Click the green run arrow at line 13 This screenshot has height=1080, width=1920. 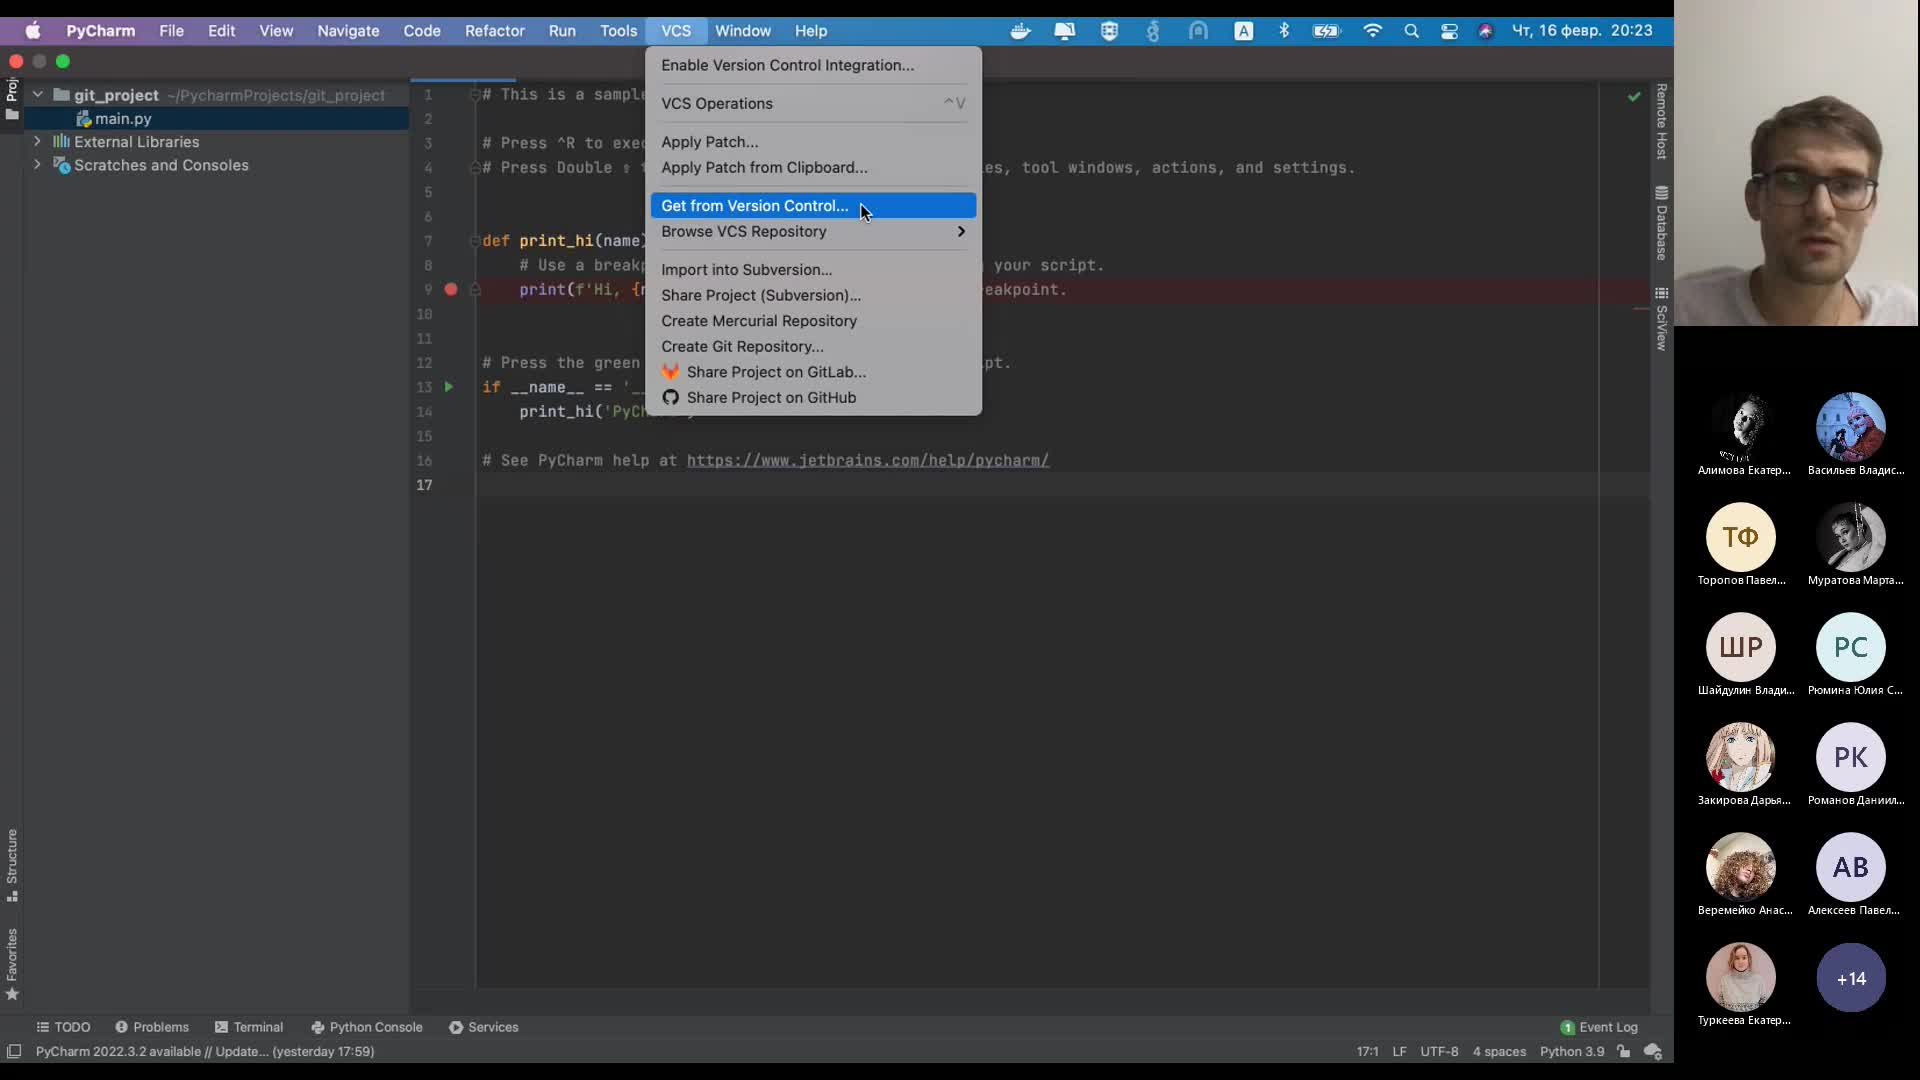(x=449, y=387)
